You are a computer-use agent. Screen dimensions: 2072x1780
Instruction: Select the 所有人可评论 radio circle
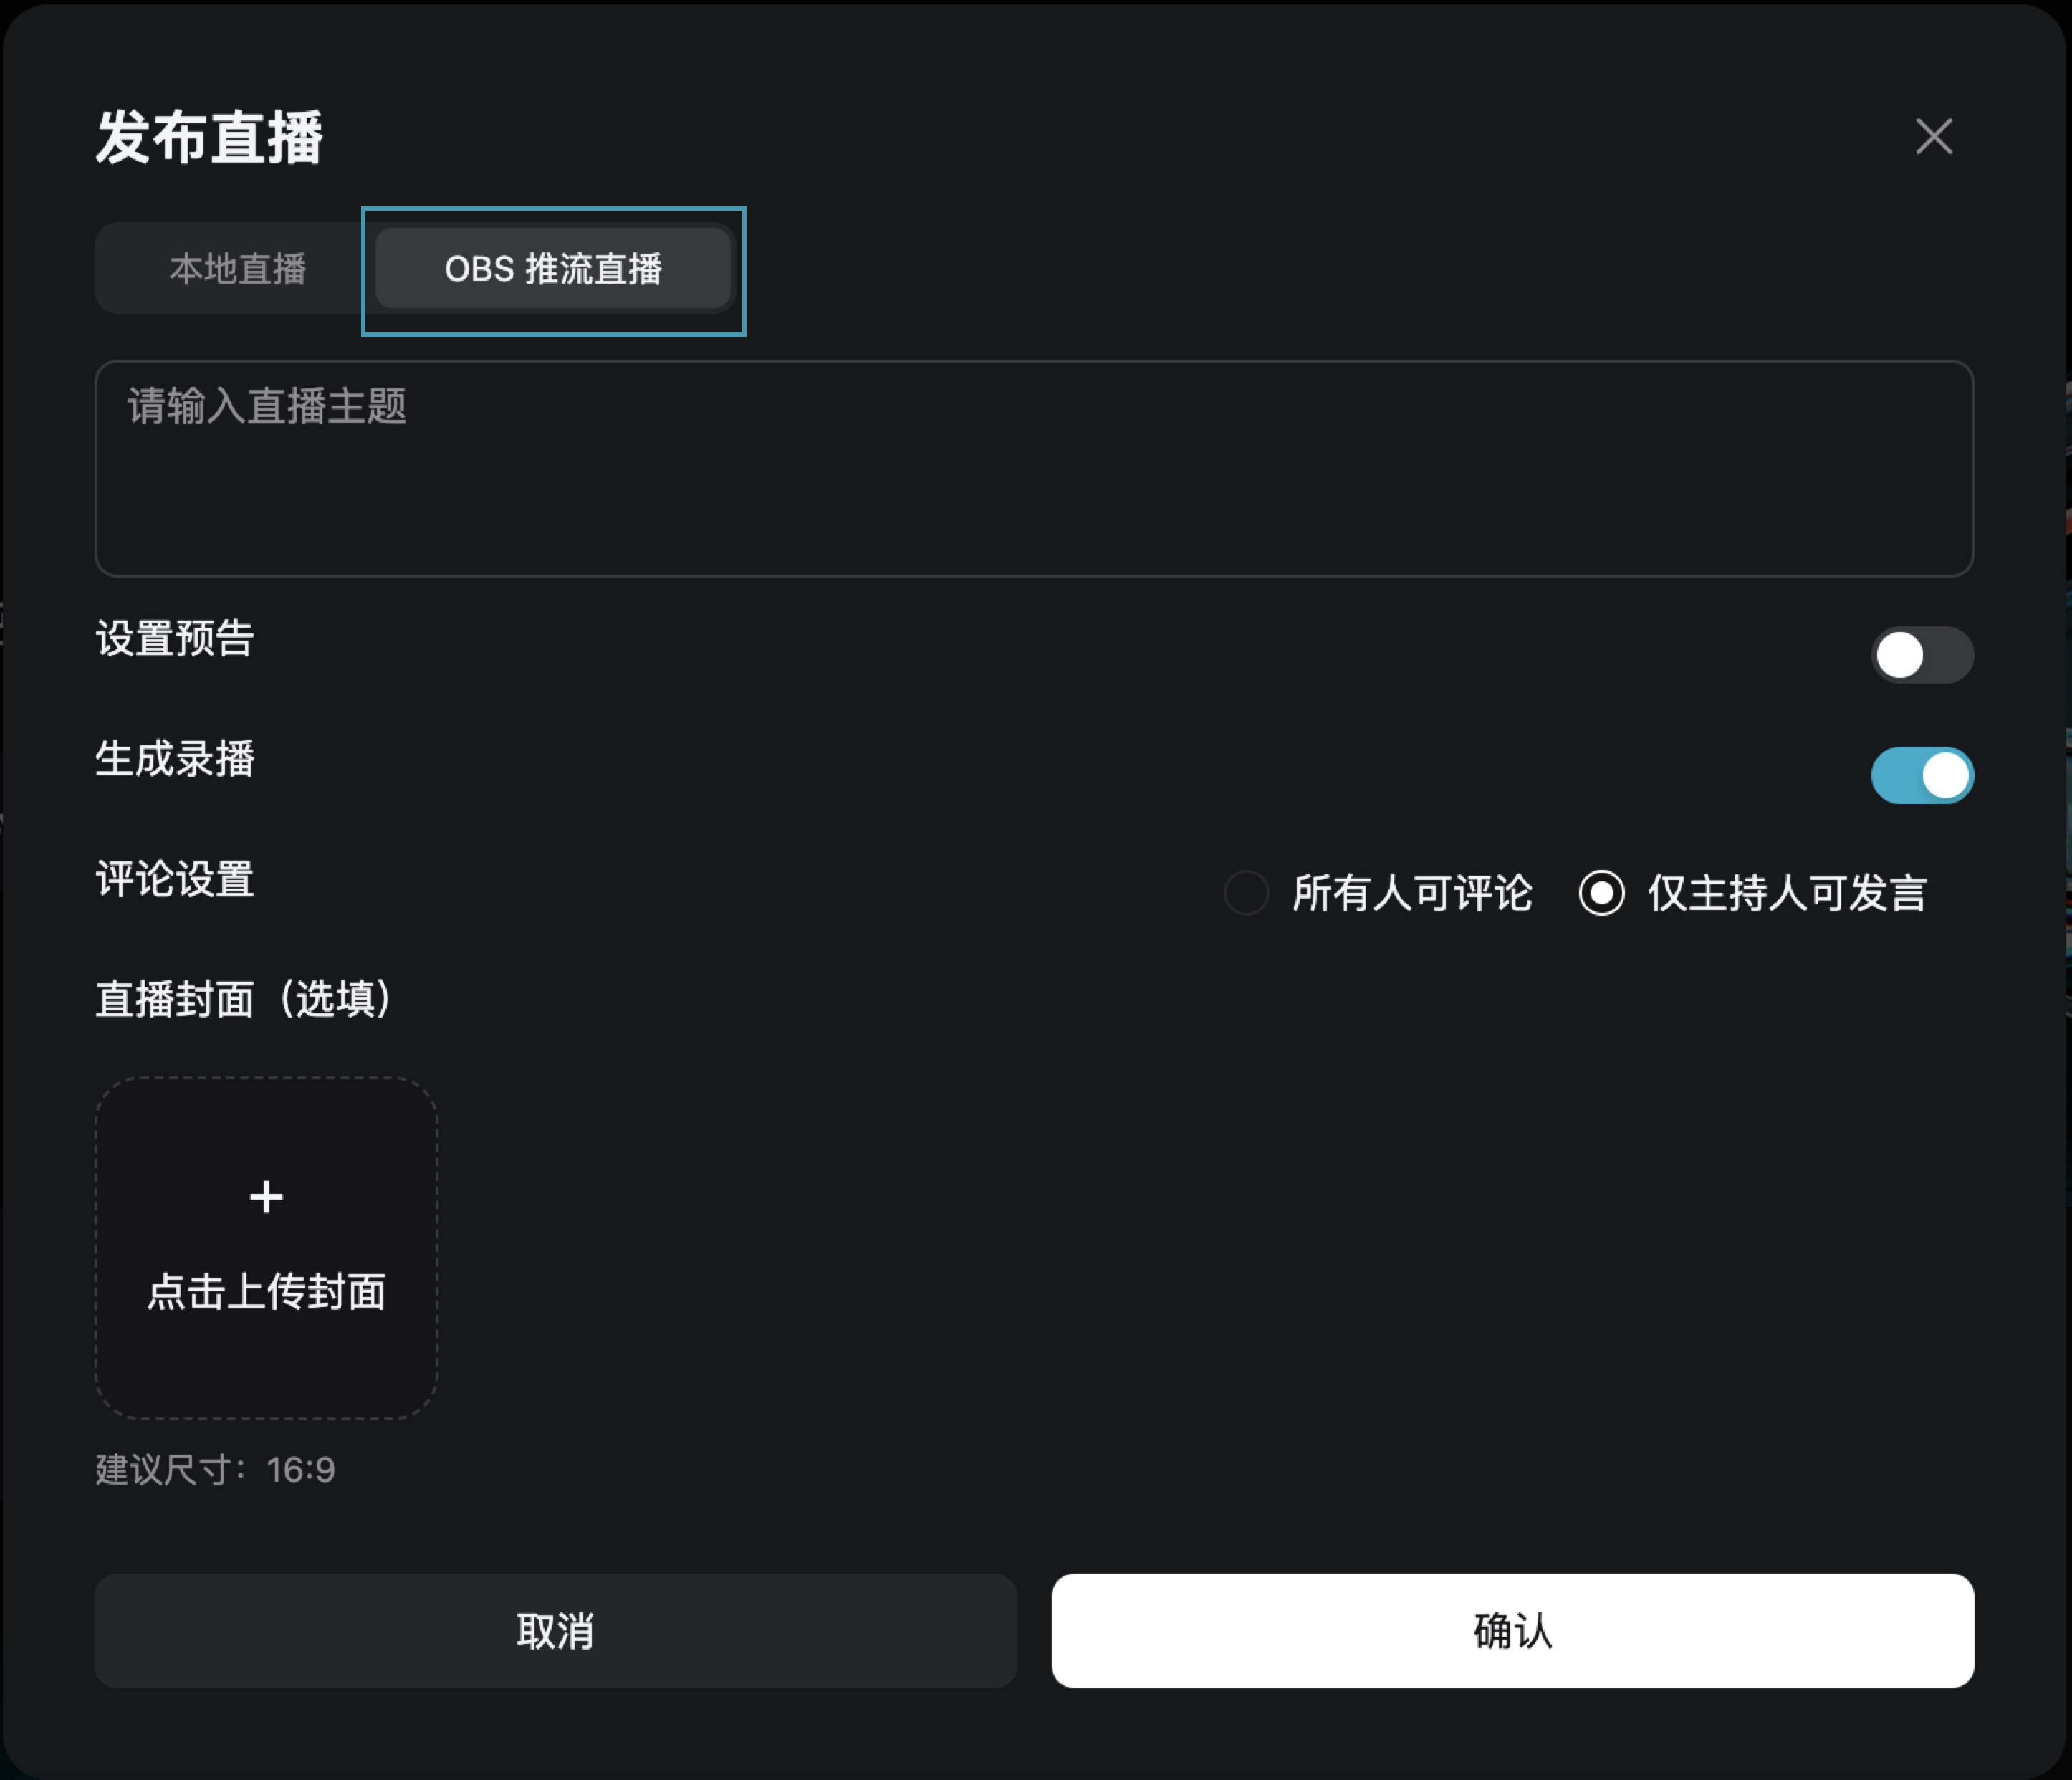click(1246, 893)
